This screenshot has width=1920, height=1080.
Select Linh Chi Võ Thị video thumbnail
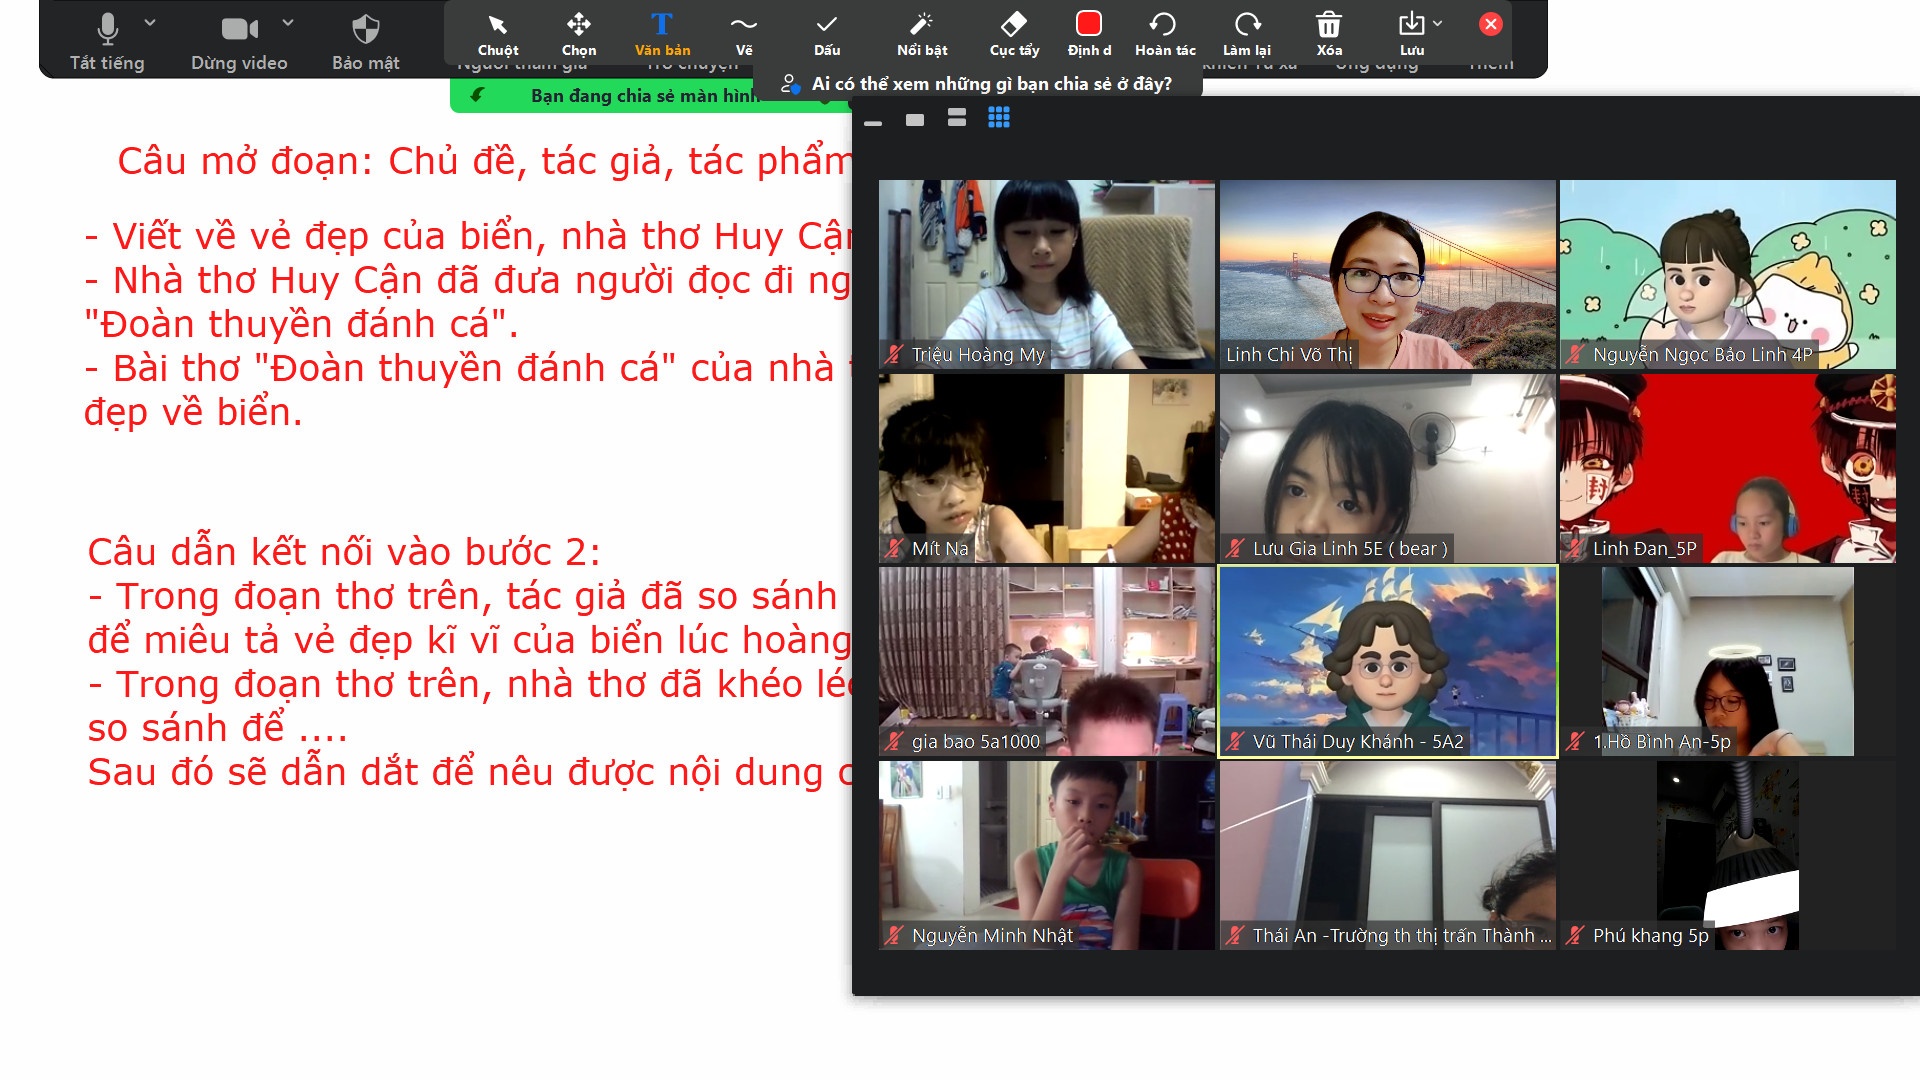pyautogui.click(x=1387, y=273)
